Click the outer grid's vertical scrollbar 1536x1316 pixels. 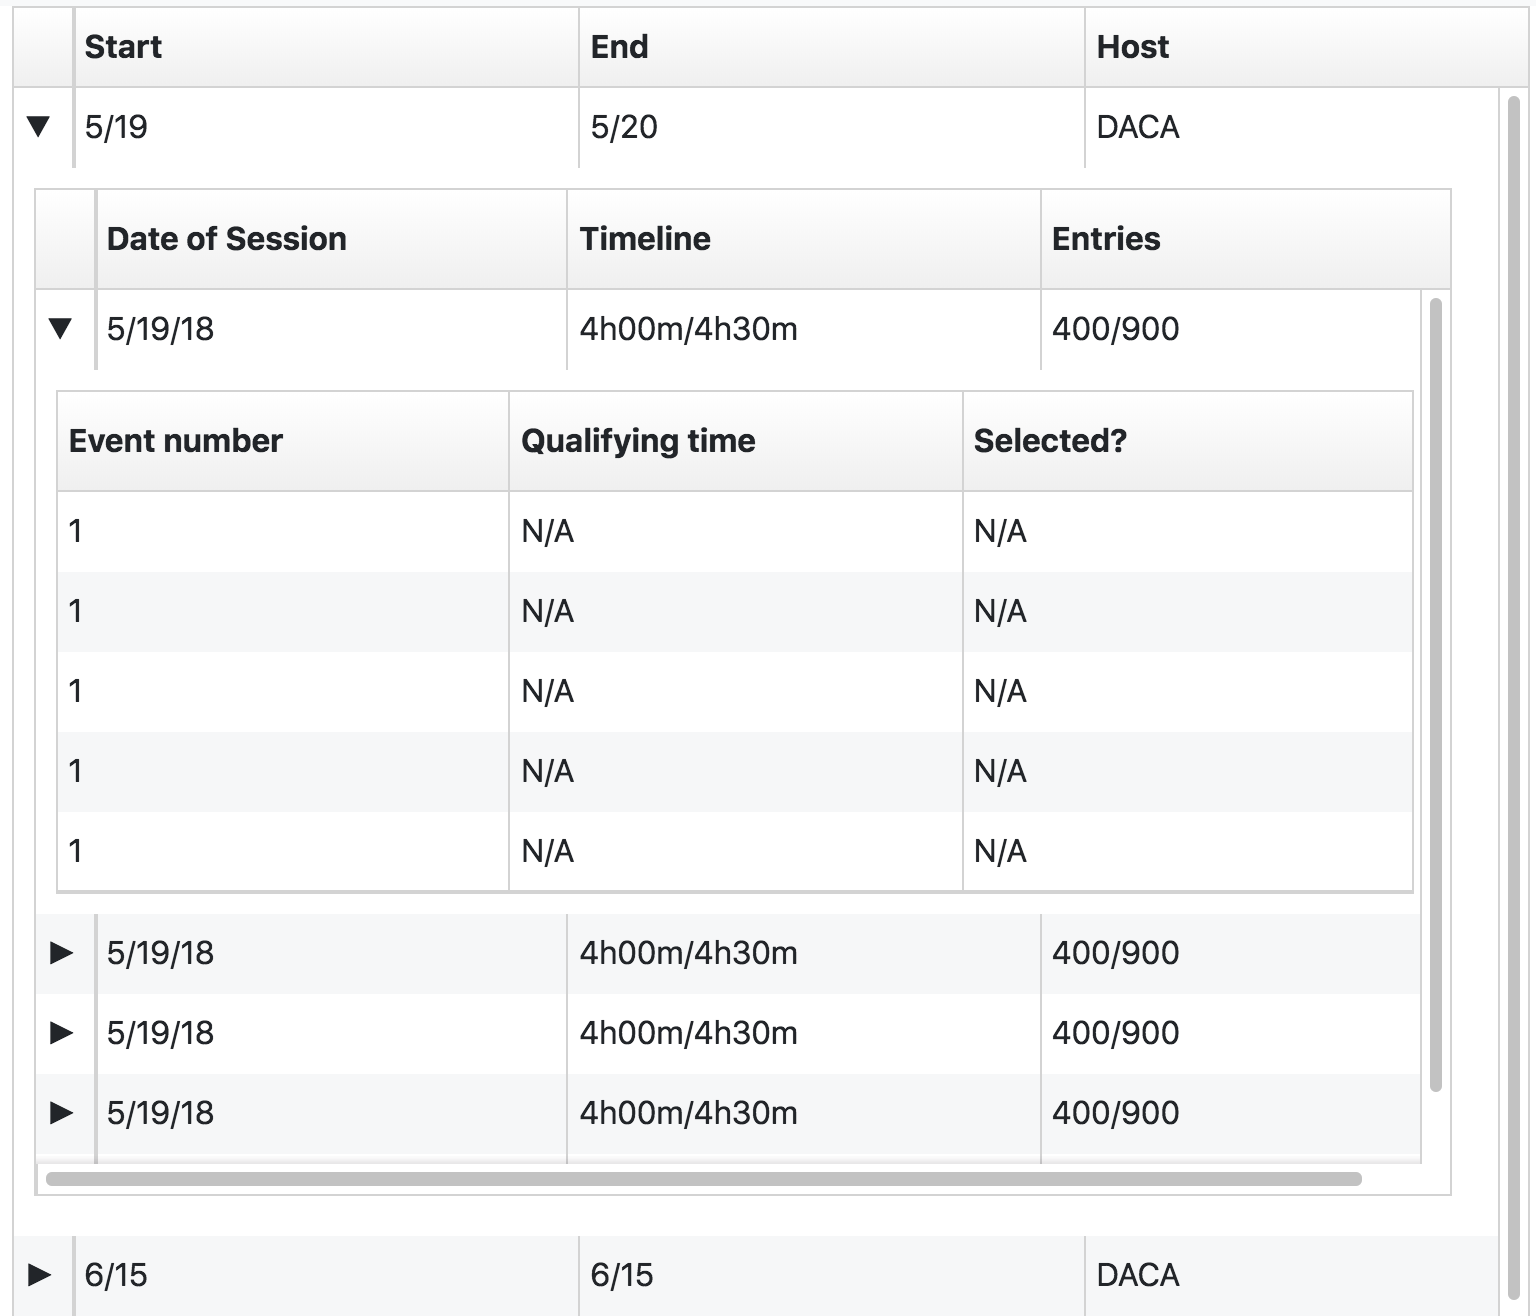tap(1513, 700)
